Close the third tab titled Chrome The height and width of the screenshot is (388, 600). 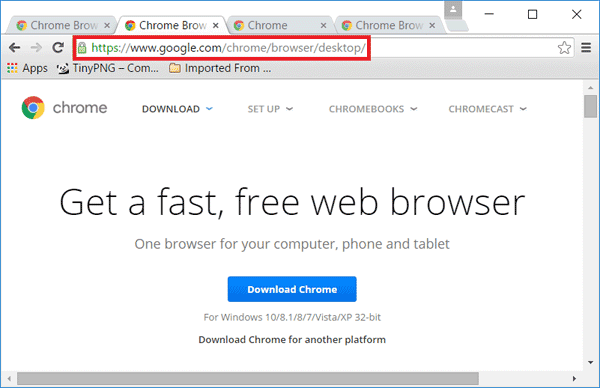(323, 25)
